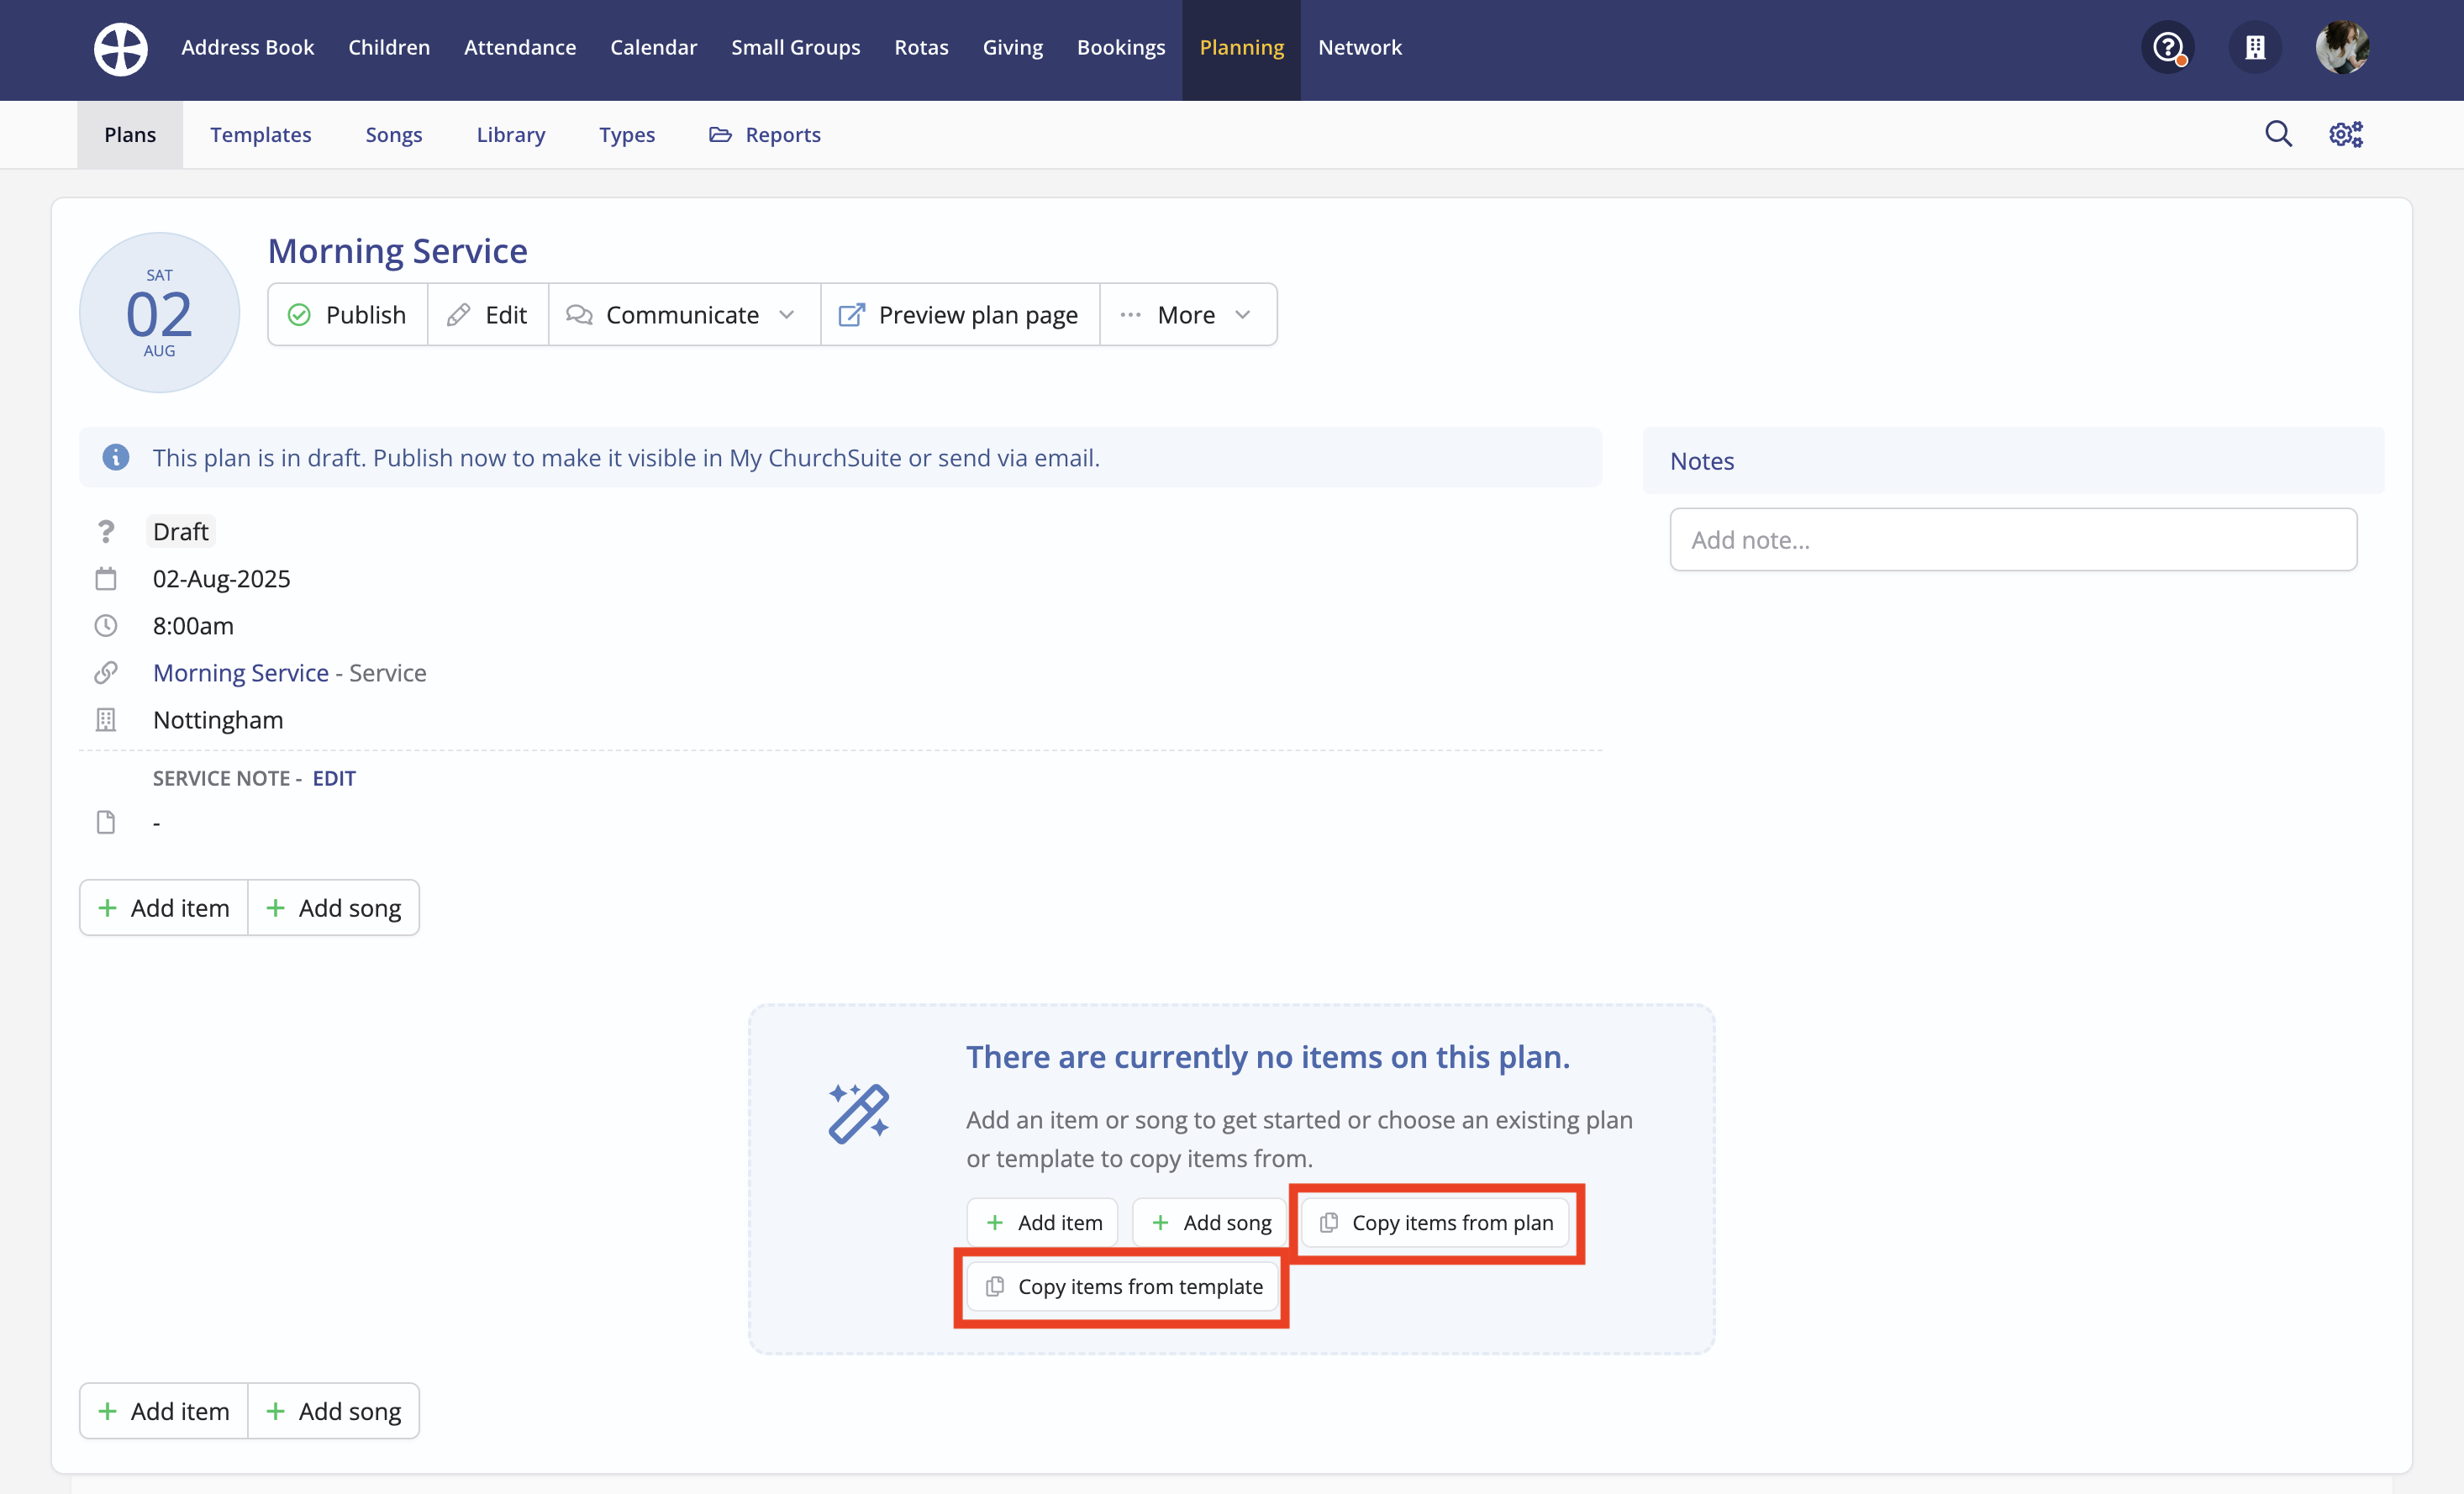Click the Morning Service plan title
Image resolution: width=2464 pixels, height=1494 pixels.
(x=397, y=250)
